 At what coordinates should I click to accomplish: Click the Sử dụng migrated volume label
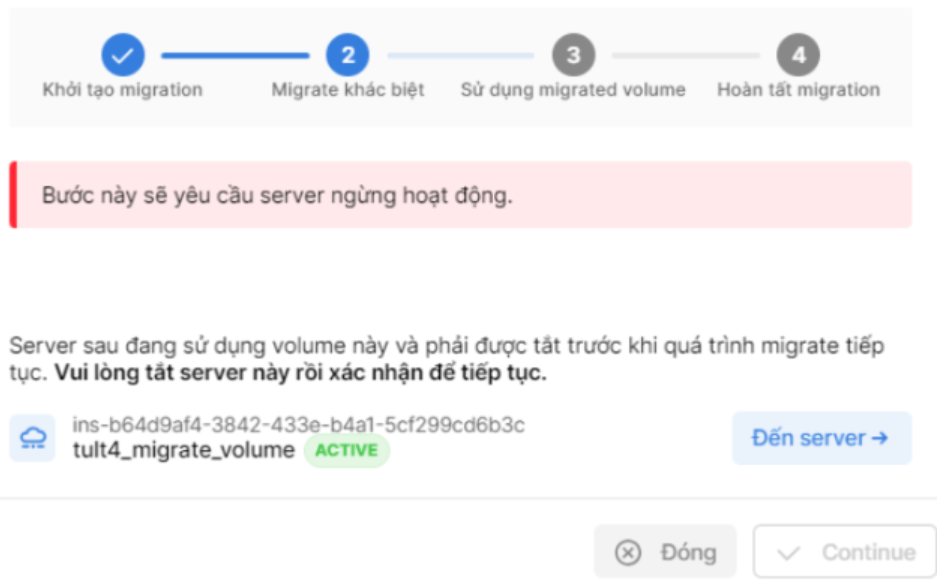573,90
